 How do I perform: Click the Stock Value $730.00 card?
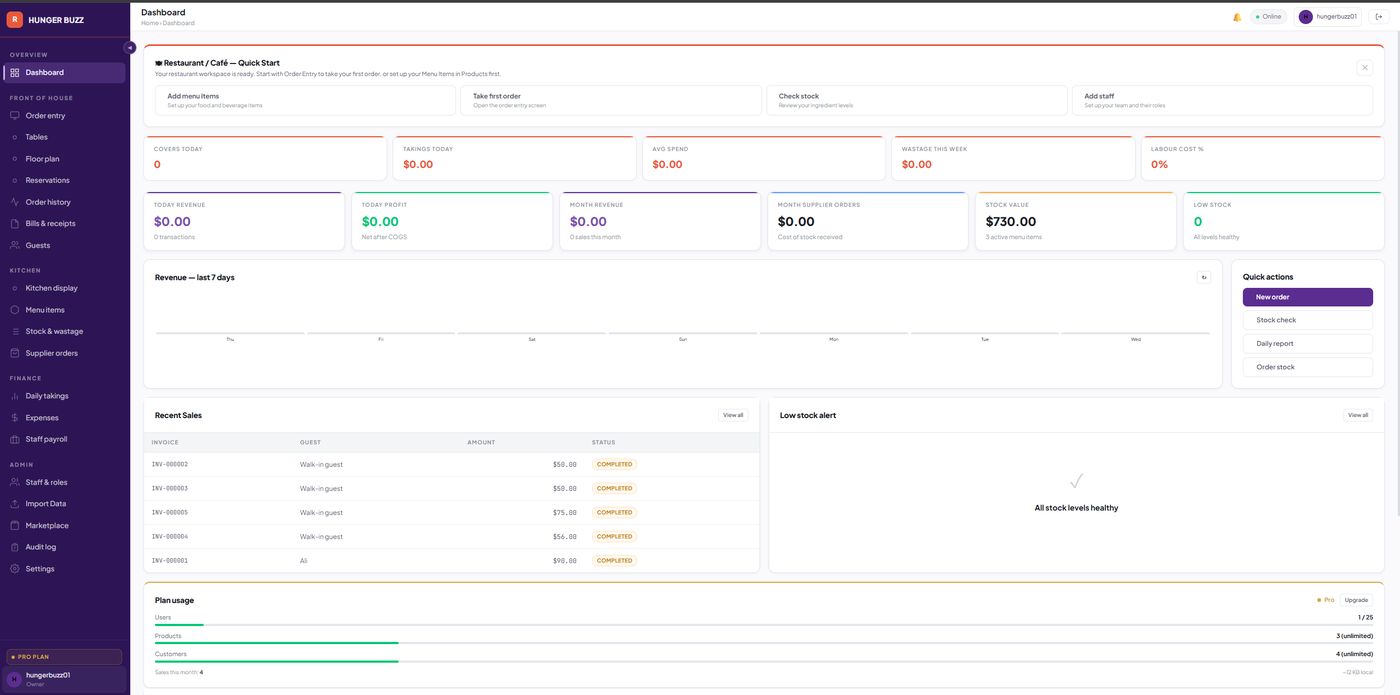(1075, 221)
